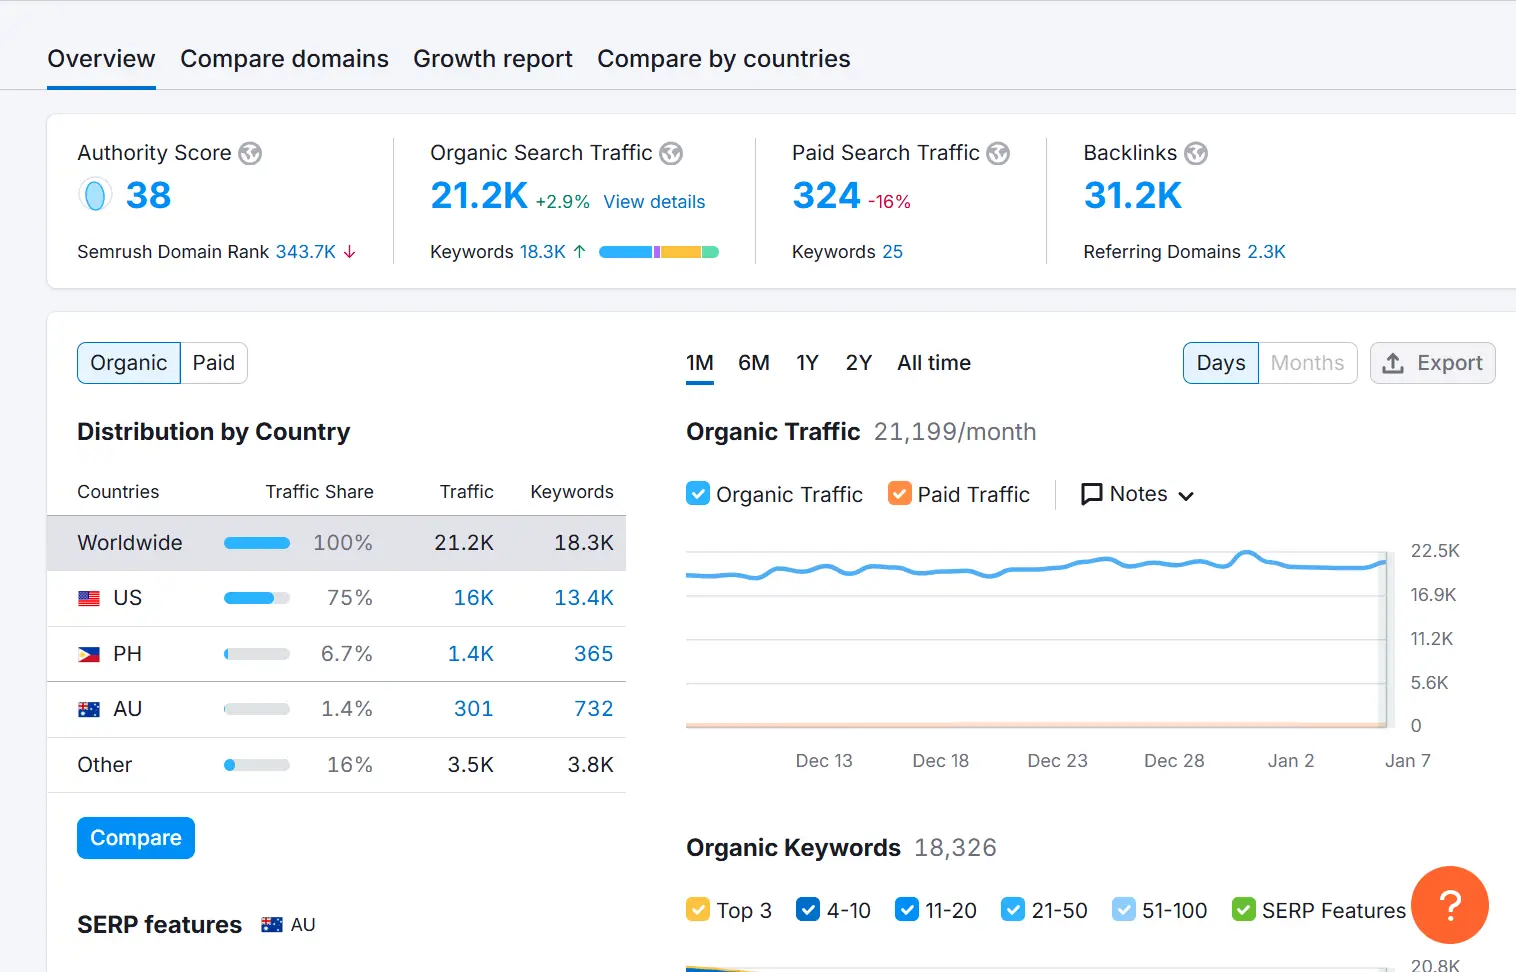The width and height of the screenshot is (1516, 972).
Task: Click the Export button
Action: point(1433,363)
